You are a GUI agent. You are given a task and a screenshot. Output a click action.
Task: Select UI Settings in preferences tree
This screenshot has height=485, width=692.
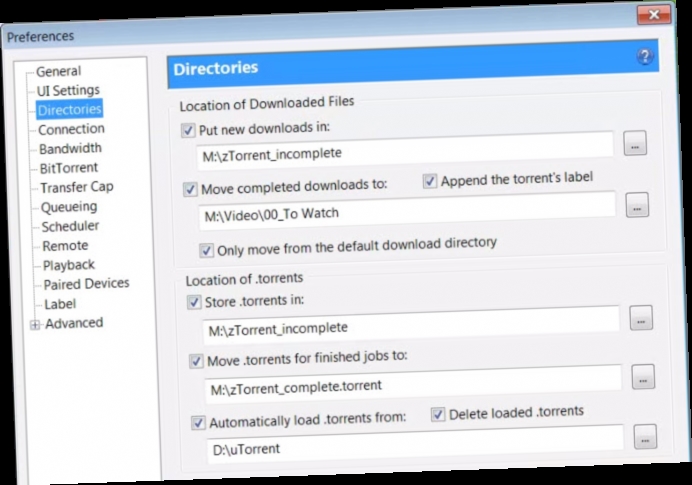click(x=68, y=90)
